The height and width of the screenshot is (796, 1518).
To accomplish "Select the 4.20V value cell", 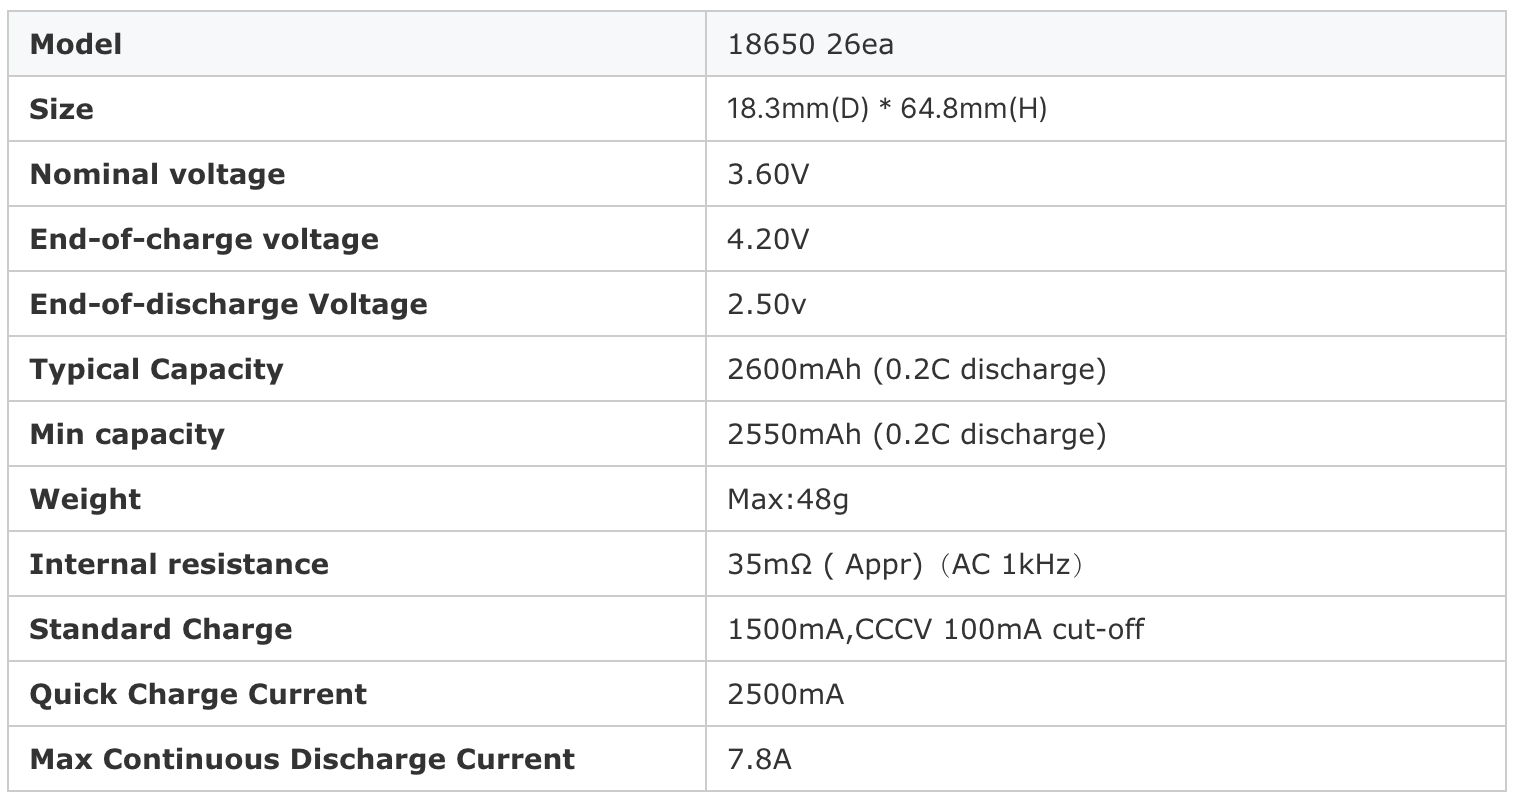I will [x=1106, y=238].
